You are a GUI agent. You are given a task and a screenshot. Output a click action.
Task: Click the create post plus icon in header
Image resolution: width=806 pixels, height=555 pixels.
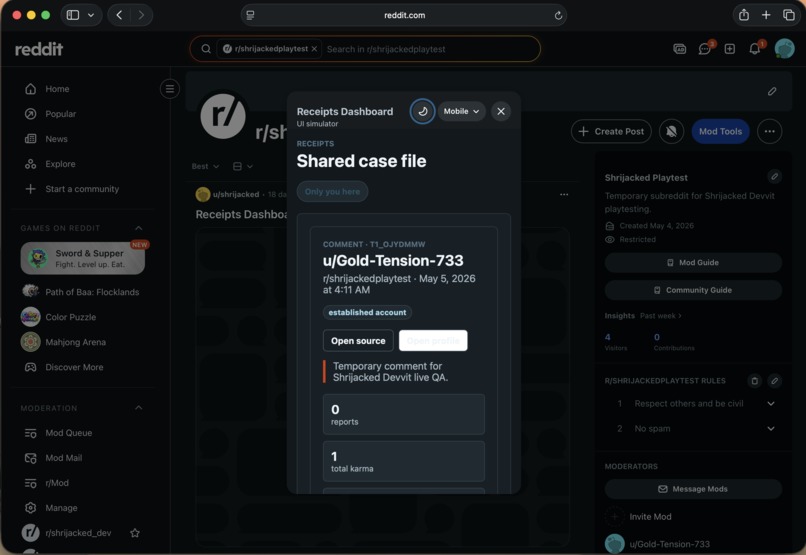pyautogui.click(x=729, y=49)
